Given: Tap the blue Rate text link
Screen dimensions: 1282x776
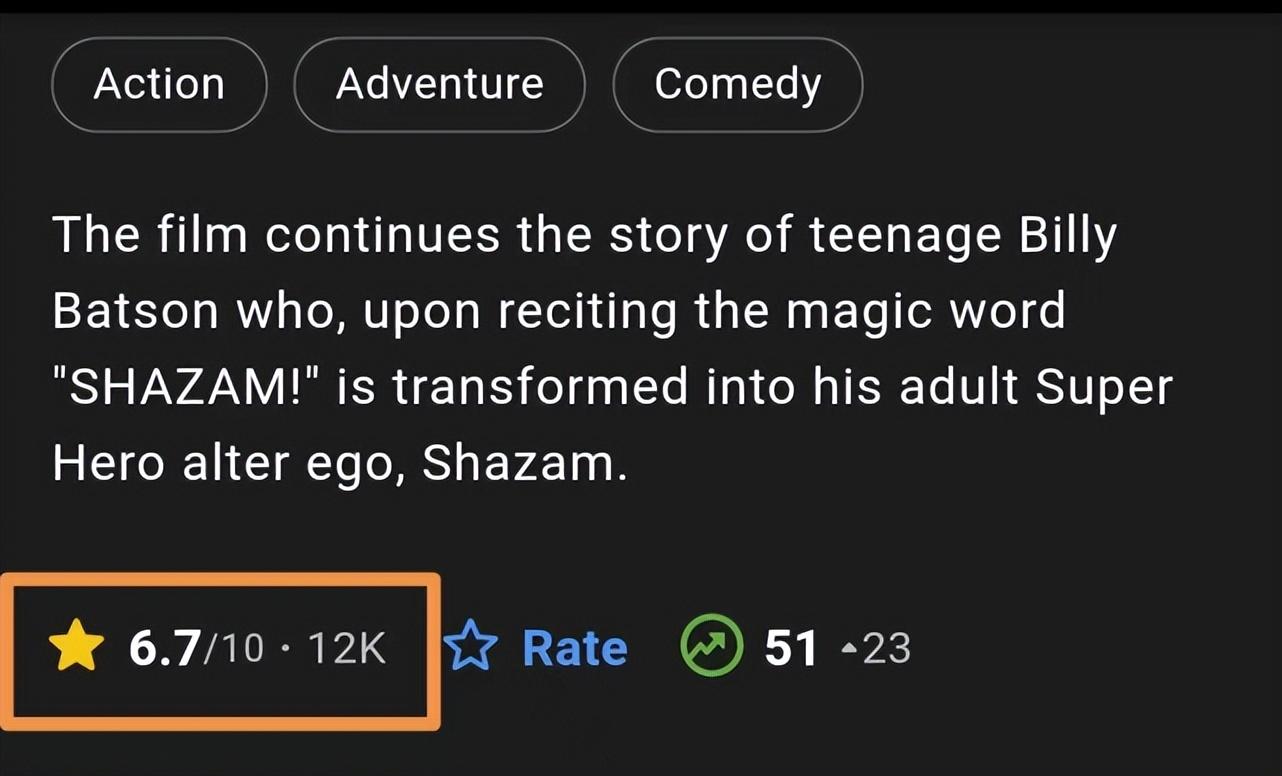Looking at the screenshot, I should point(575,648).
